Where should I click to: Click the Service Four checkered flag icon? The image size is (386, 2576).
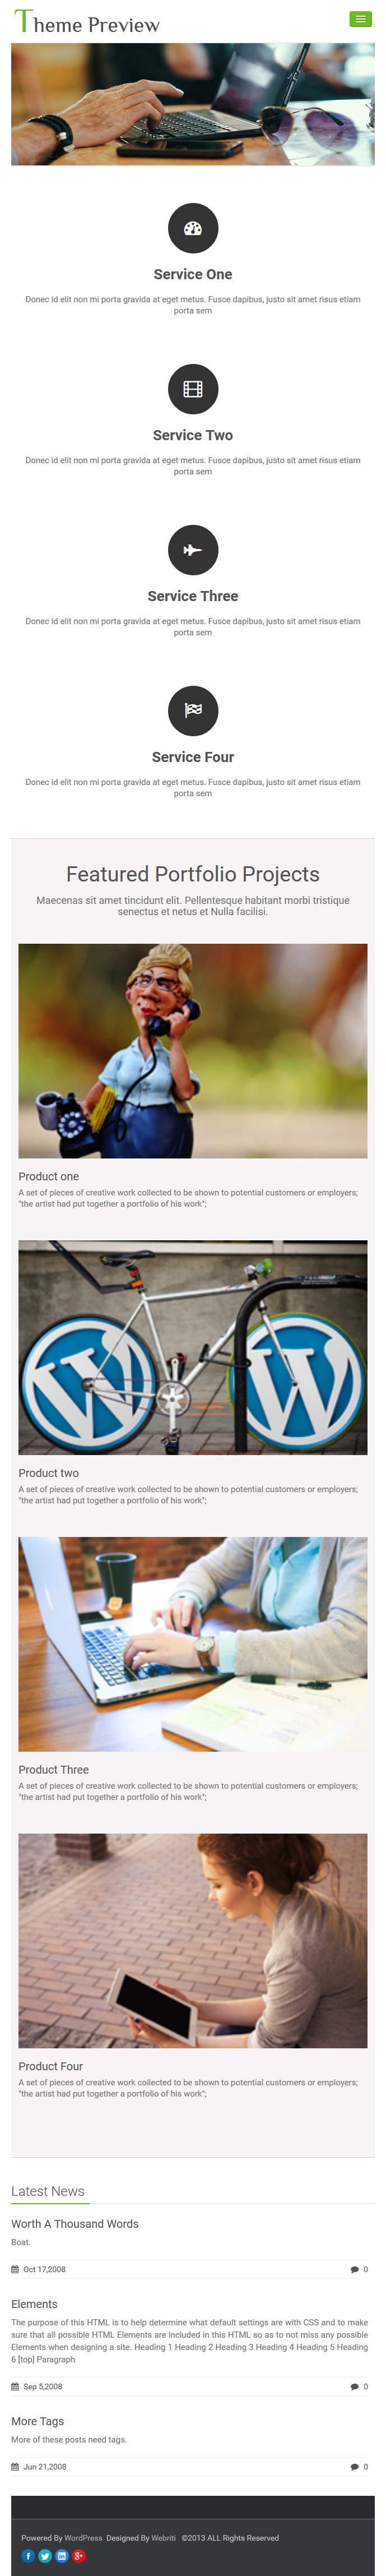point(193,710)
